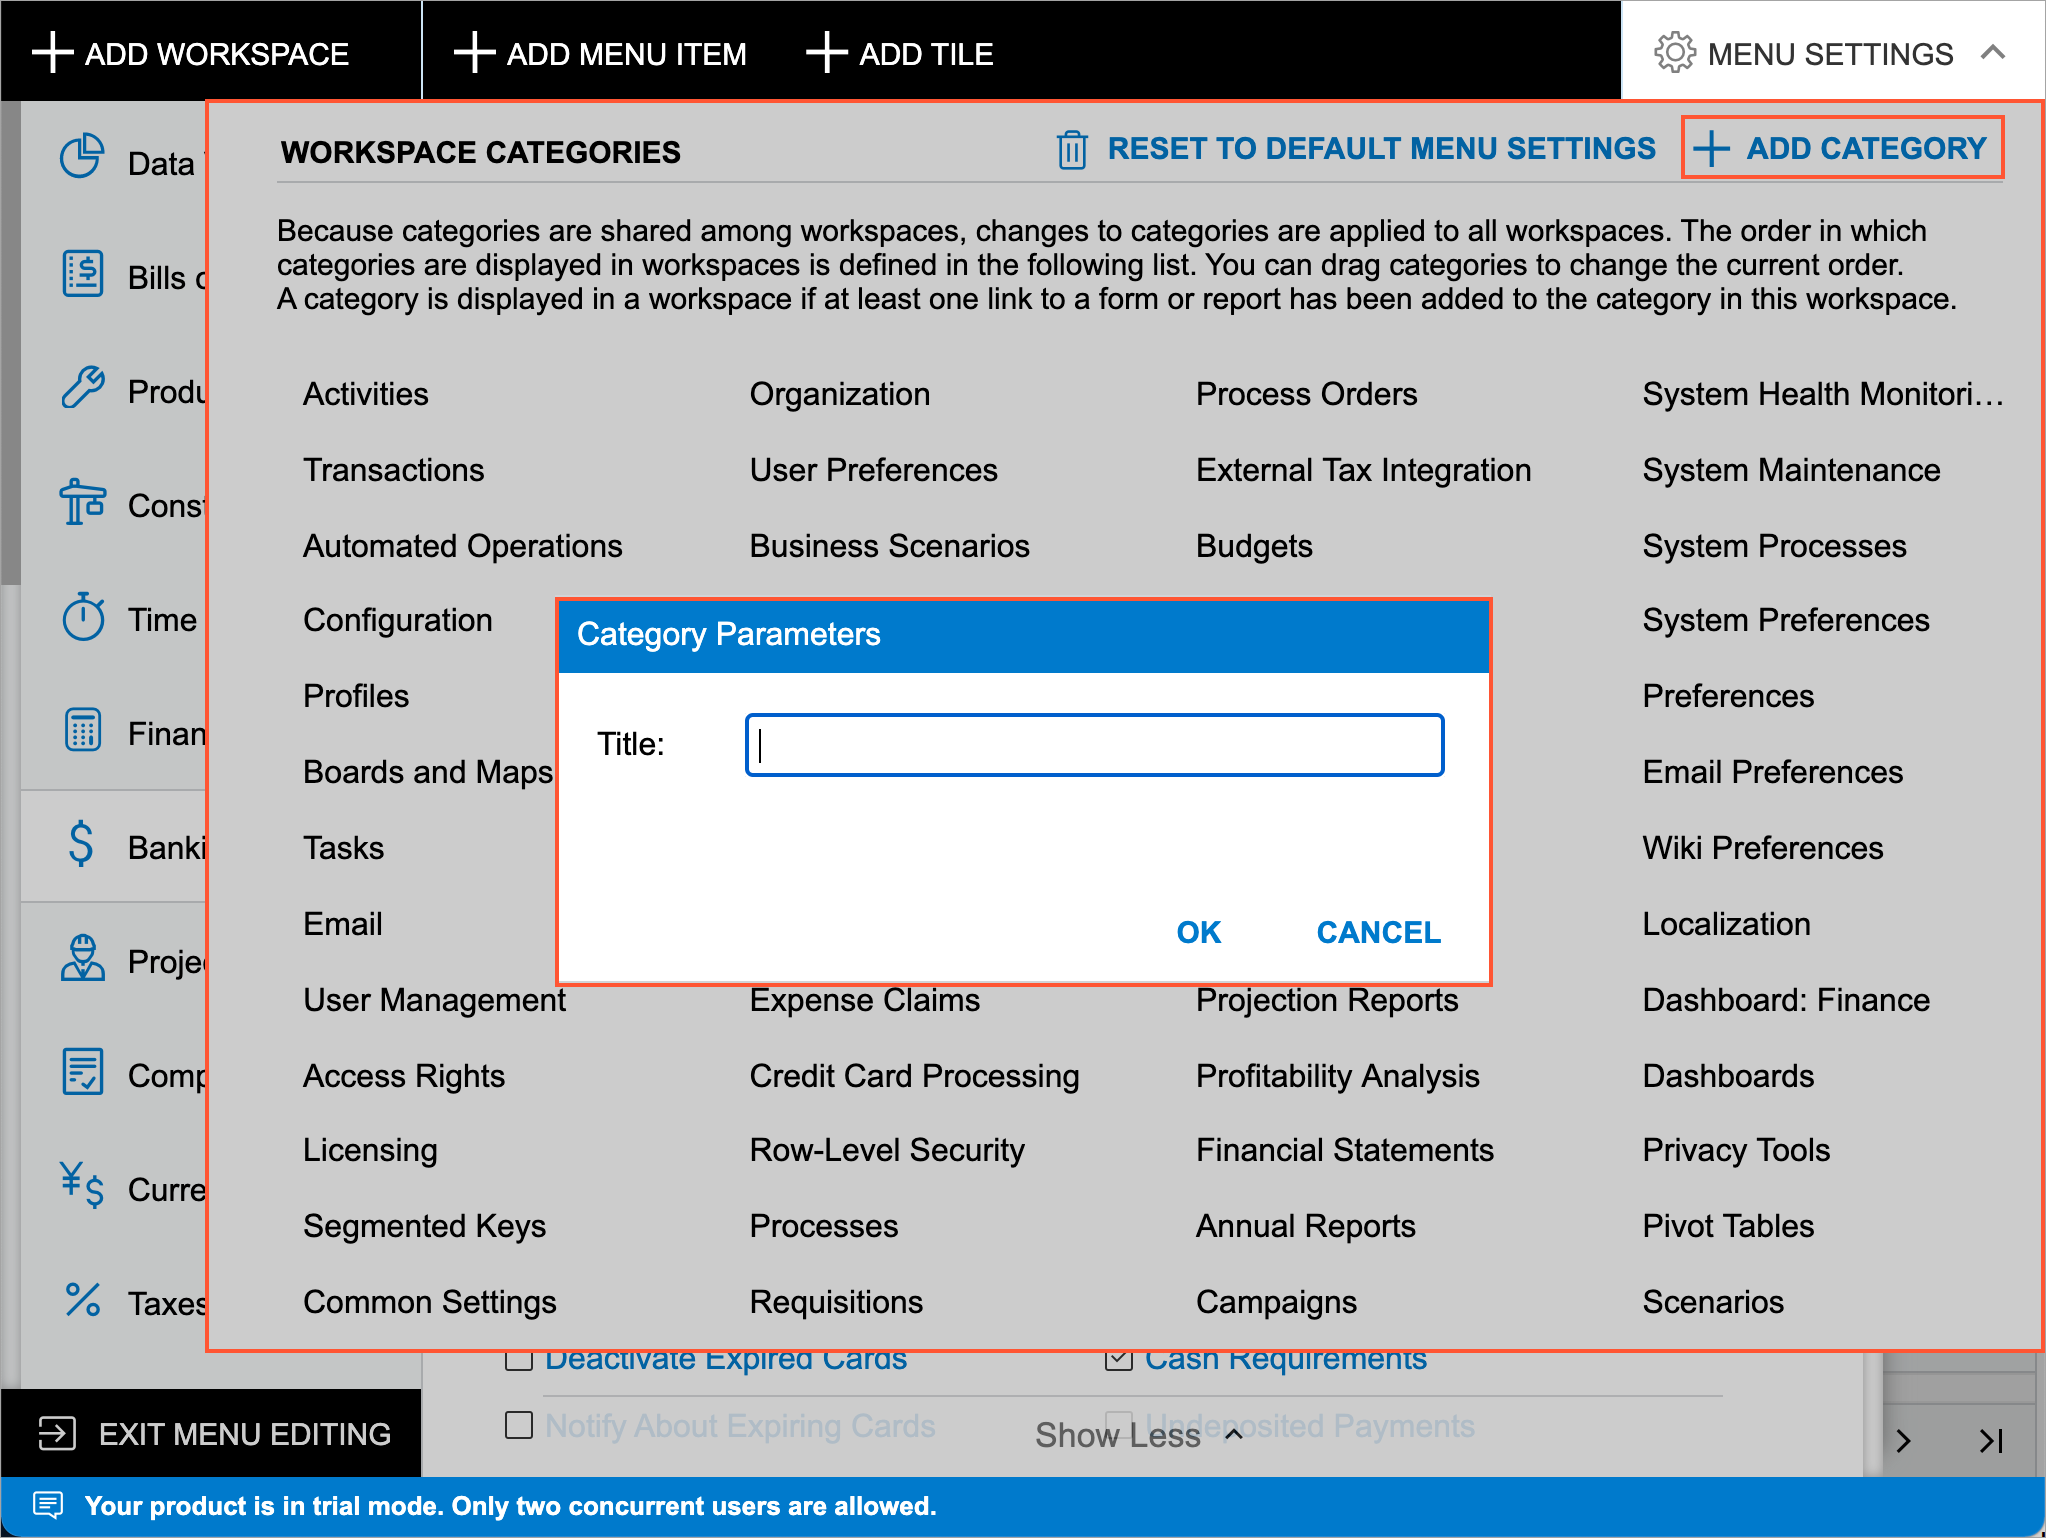Go to next page arrow
2046x1538 pixels.
click(x=1903, y=1441)
